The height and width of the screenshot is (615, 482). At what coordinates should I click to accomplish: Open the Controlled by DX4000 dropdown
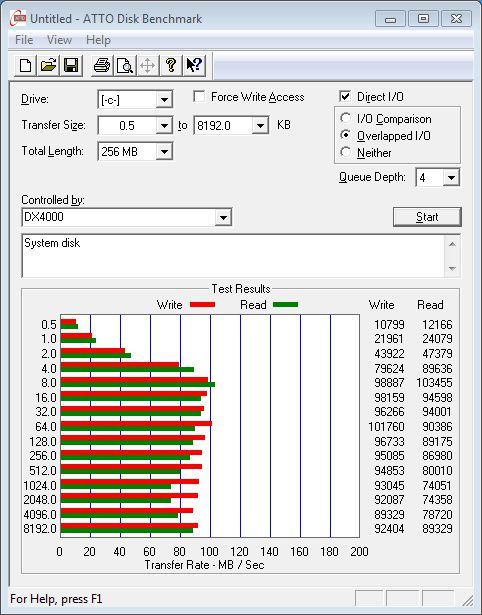(x=223, y=217)
